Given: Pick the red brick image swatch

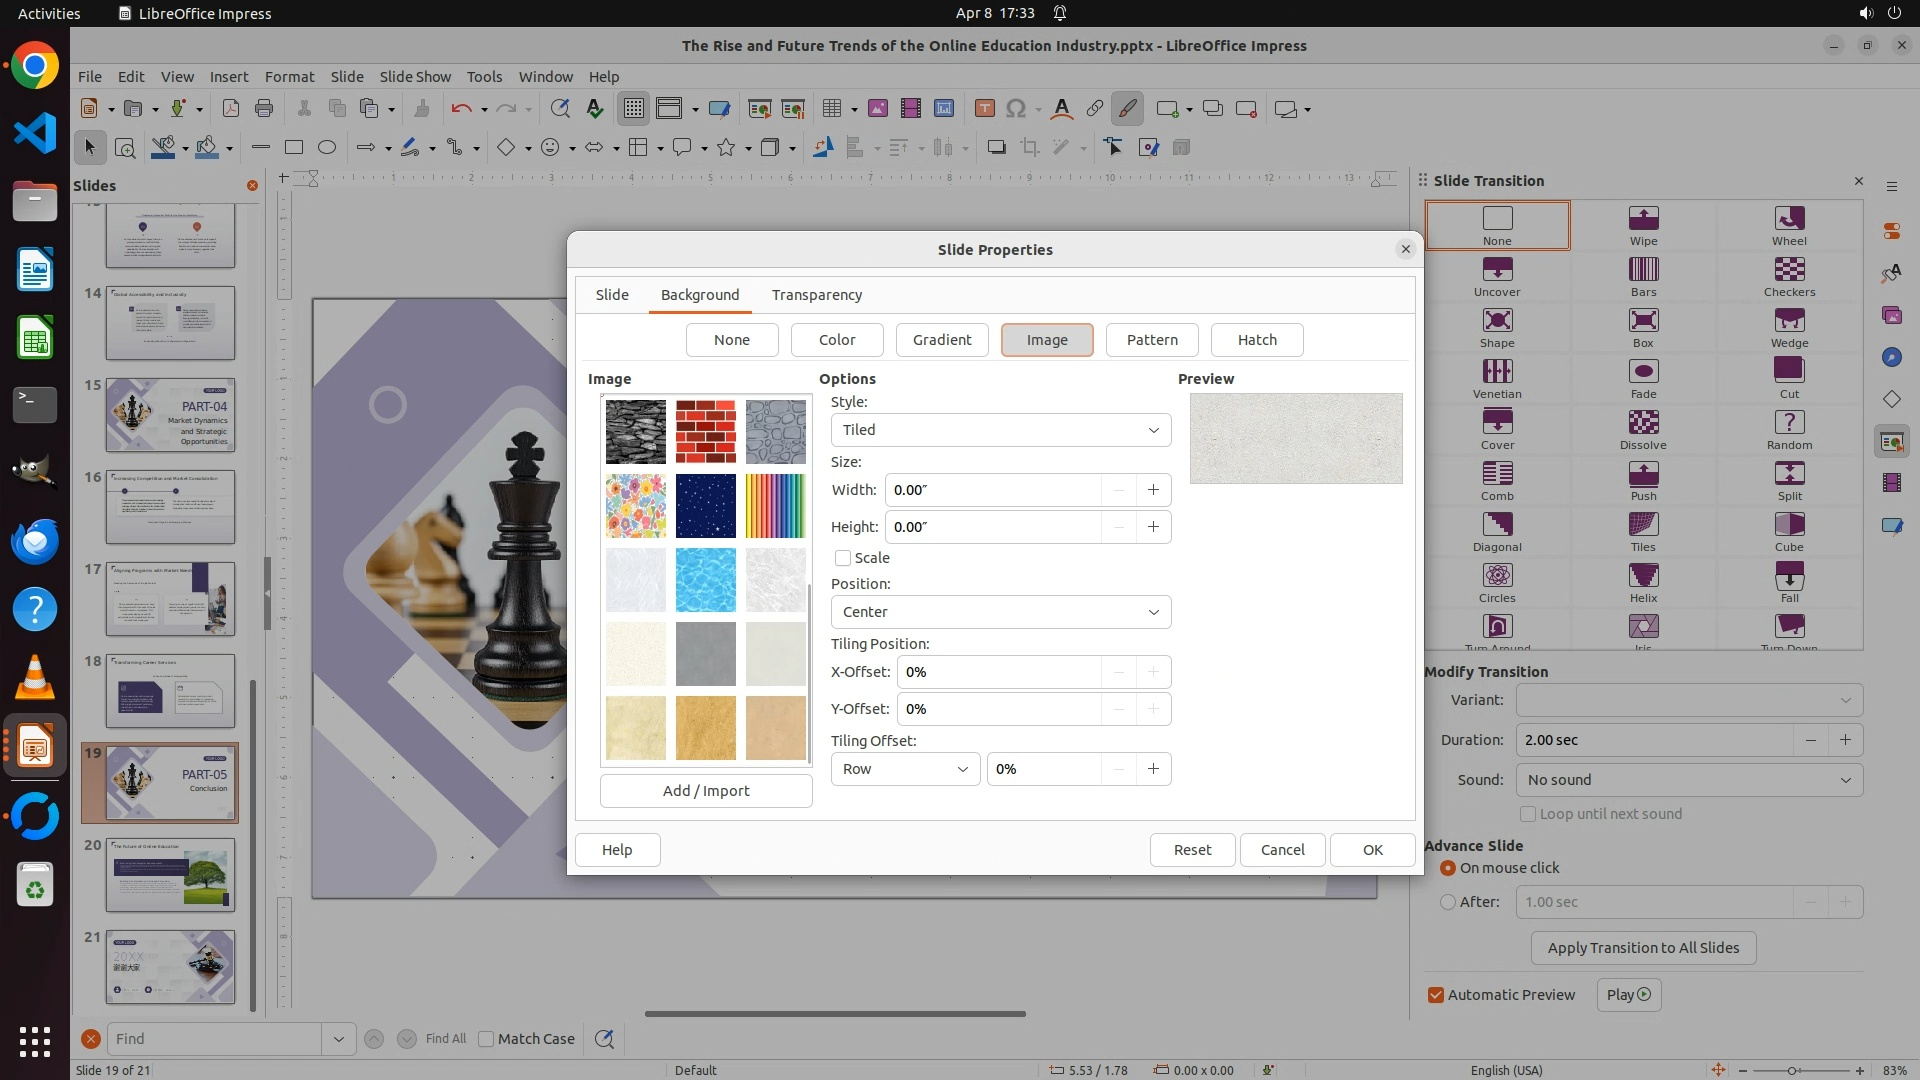Looking at the screenshot, I should tap(705, 432).
